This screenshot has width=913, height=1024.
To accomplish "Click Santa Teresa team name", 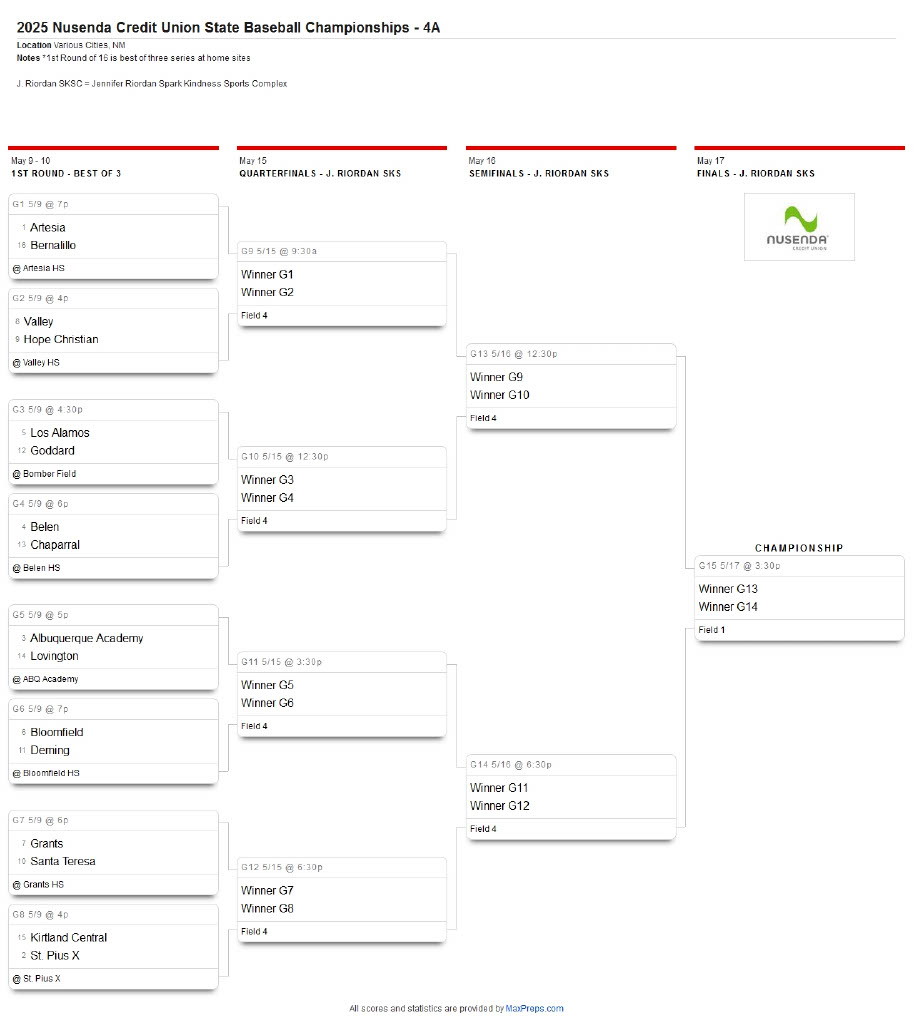I will tap(63, 862).
